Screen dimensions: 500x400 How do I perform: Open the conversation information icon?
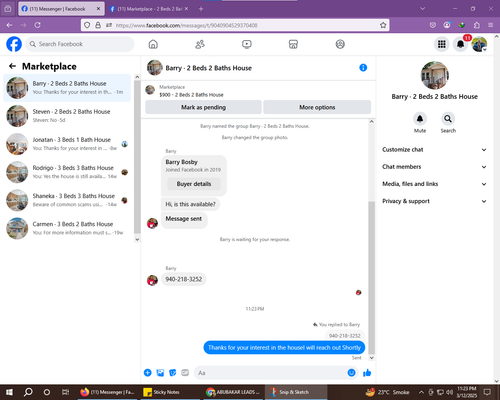coord(363,68)
